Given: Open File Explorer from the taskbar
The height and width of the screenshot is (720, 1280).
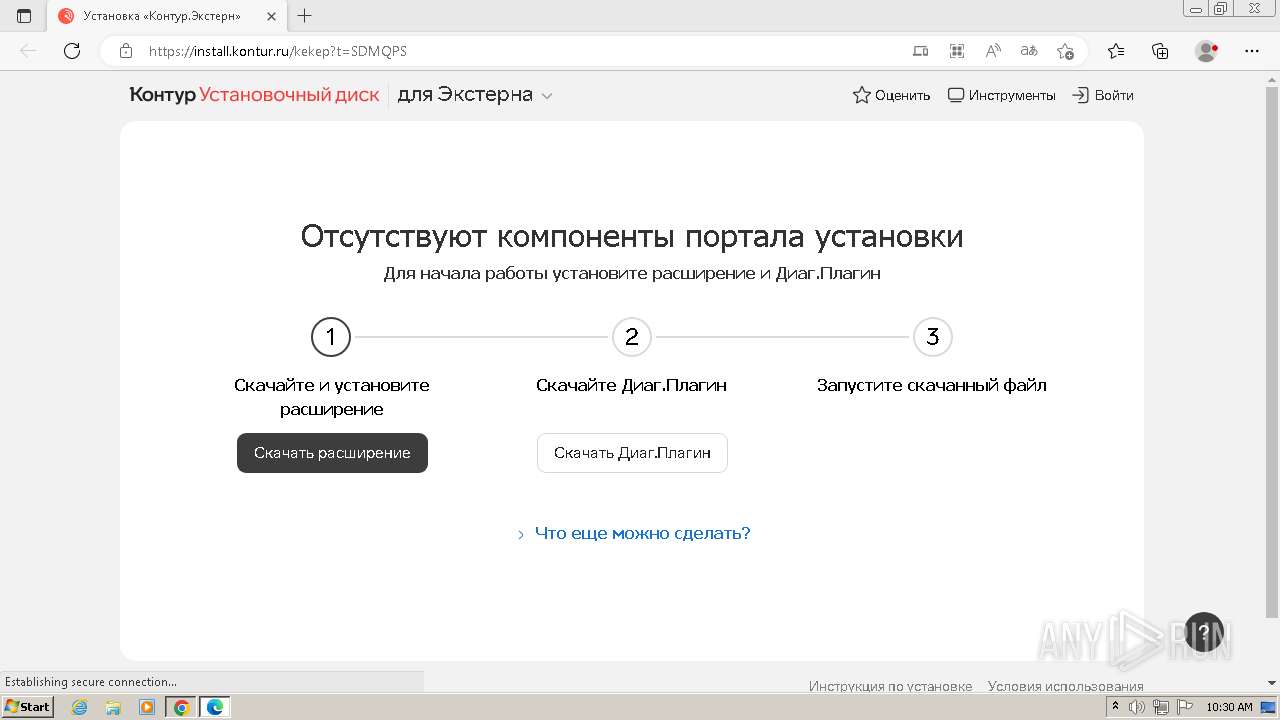Looking at the screenshot, I should (113, 707).
